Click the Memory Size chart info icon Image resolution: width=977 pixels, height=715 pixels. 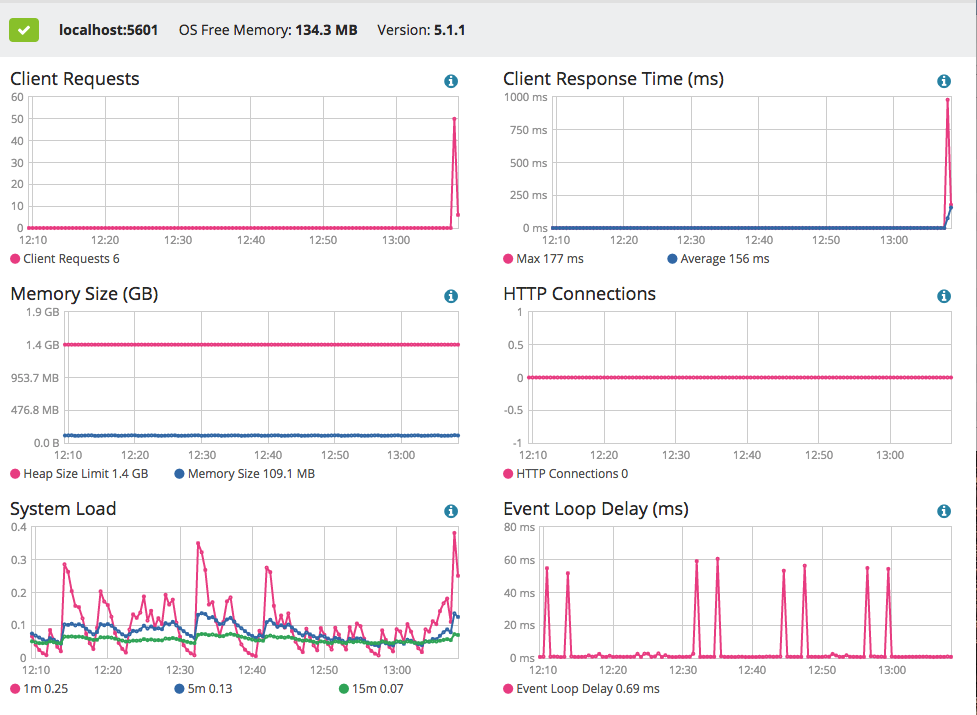[451, 296]
